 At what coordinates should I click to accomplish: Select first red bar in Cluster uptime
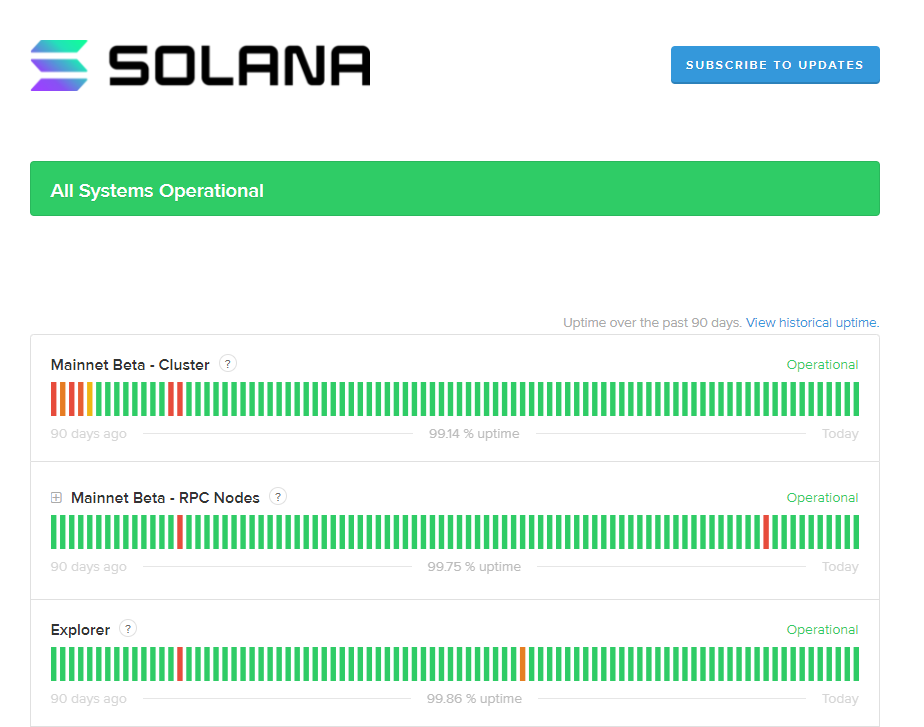(x=54, y=399)
